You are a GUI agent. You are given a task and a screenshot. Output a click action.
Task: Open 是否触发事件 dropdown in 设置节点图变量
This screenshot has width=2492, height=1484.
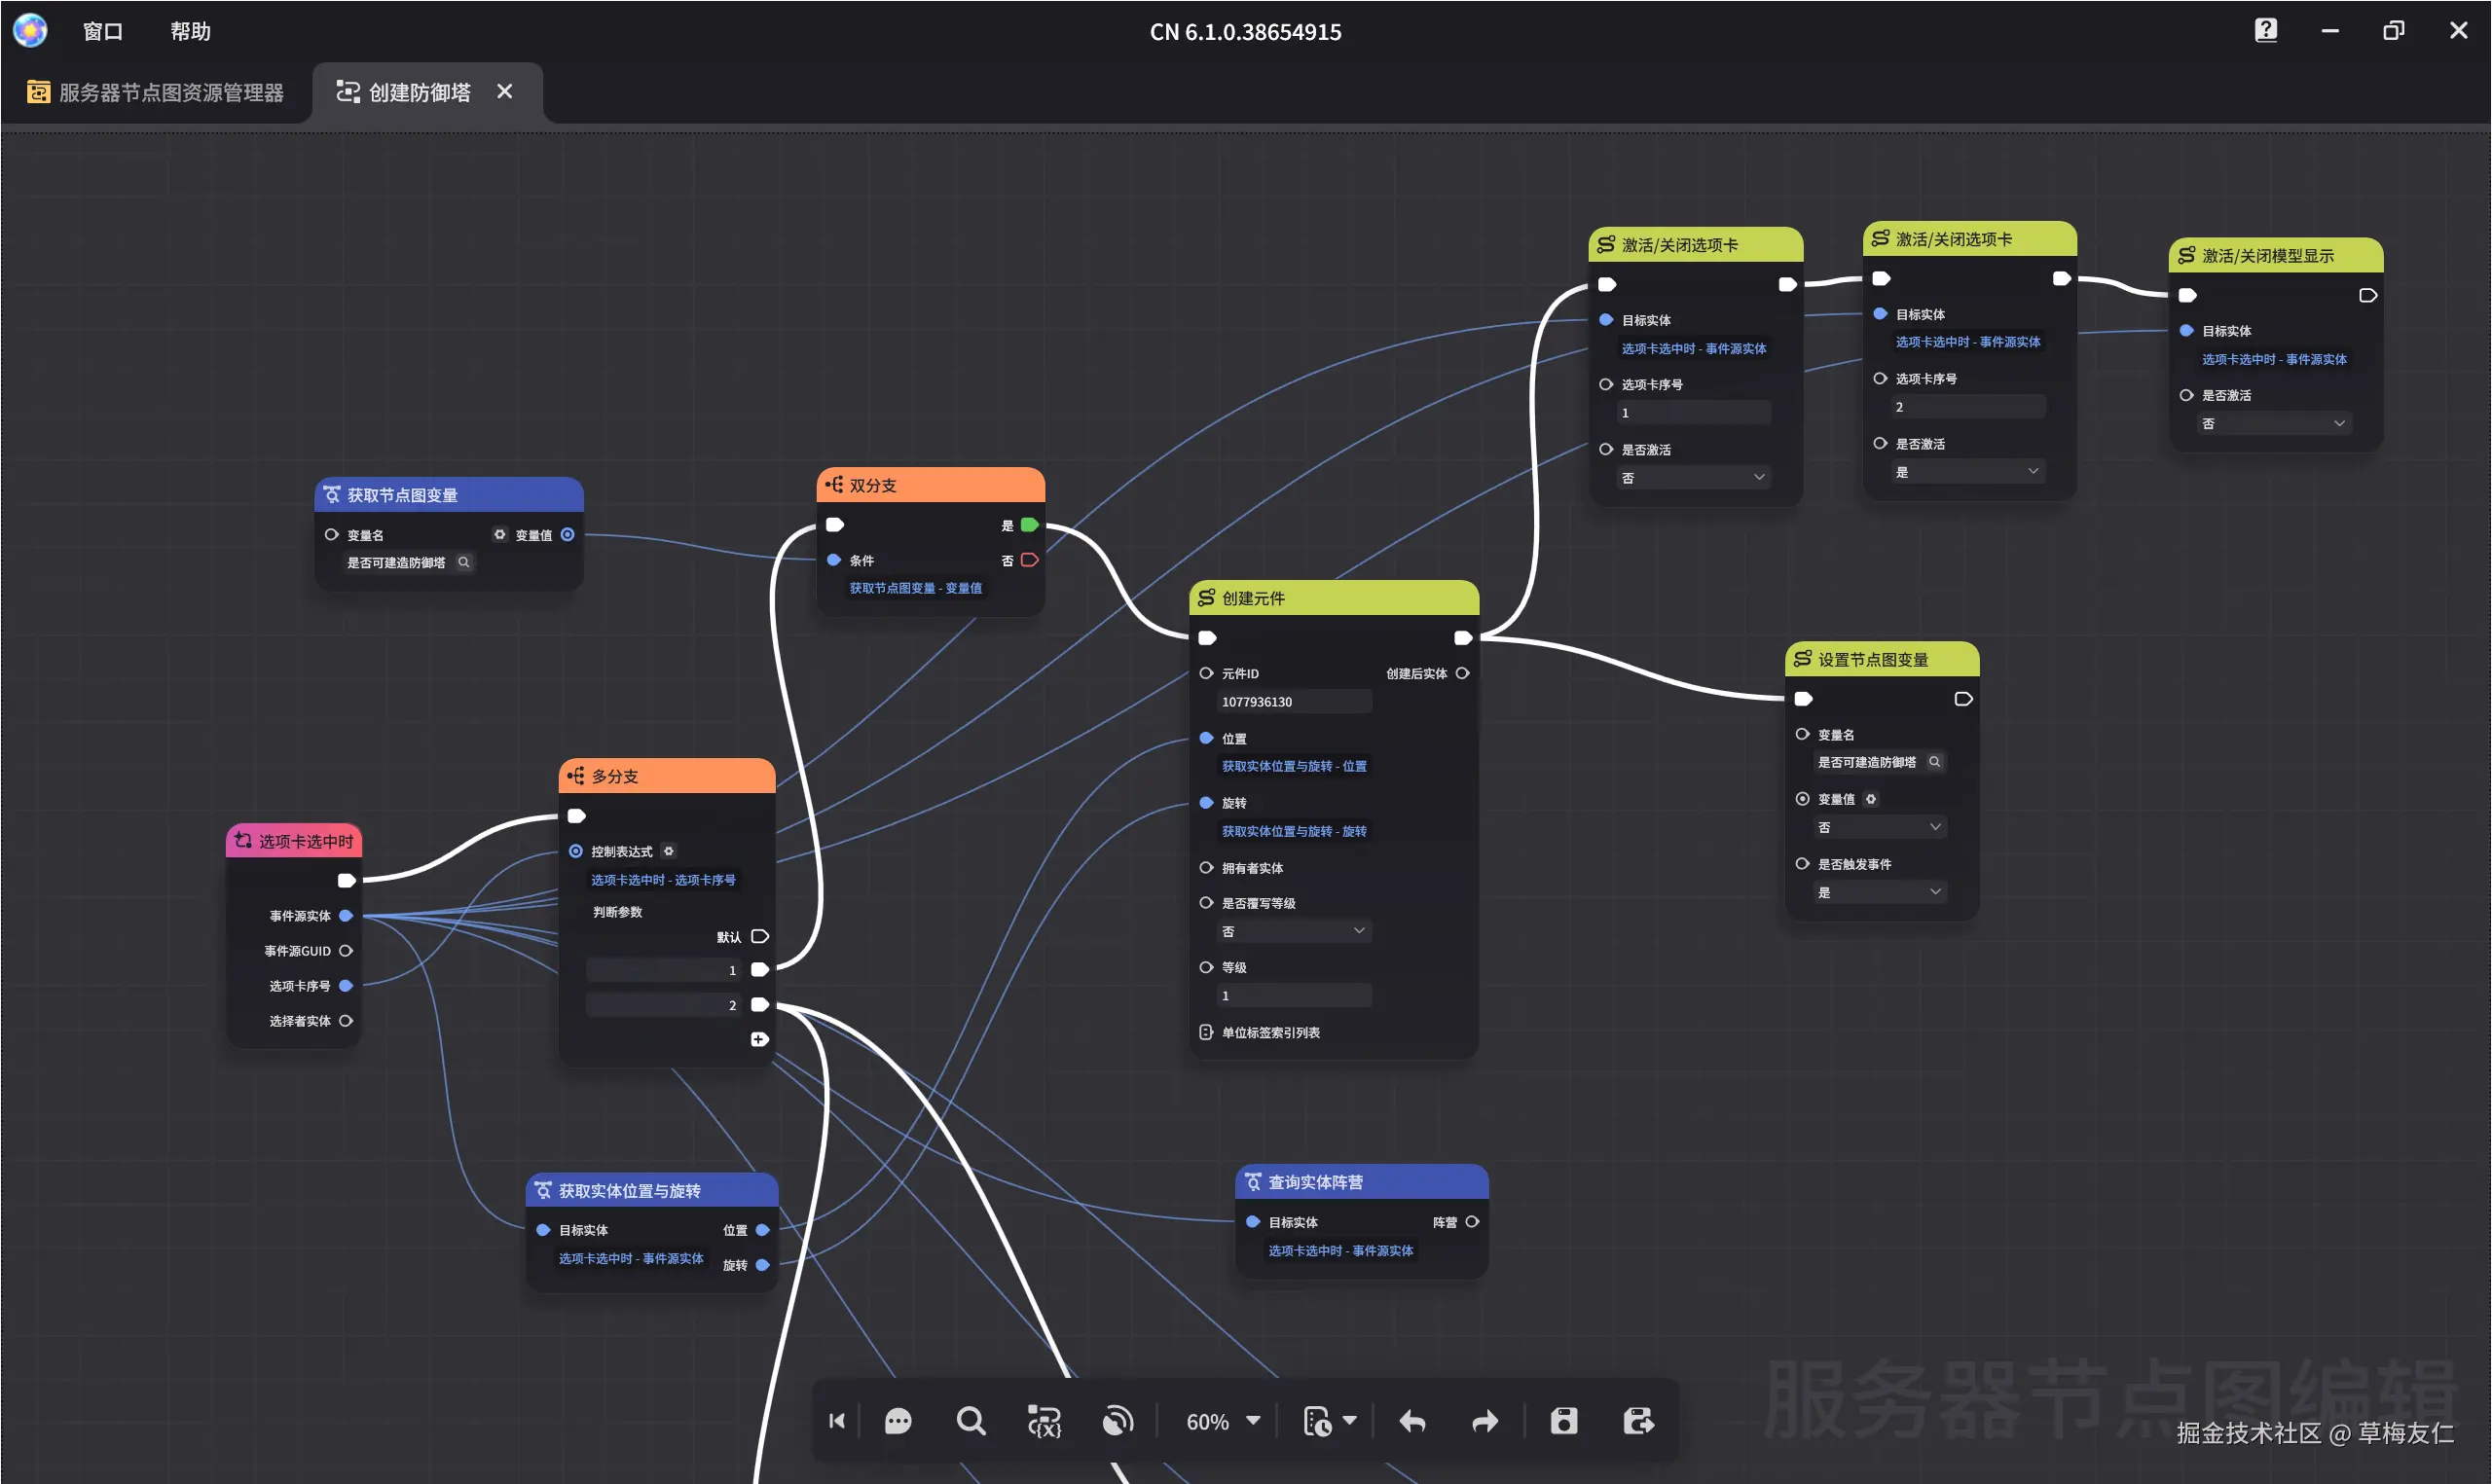[1879, 892]
